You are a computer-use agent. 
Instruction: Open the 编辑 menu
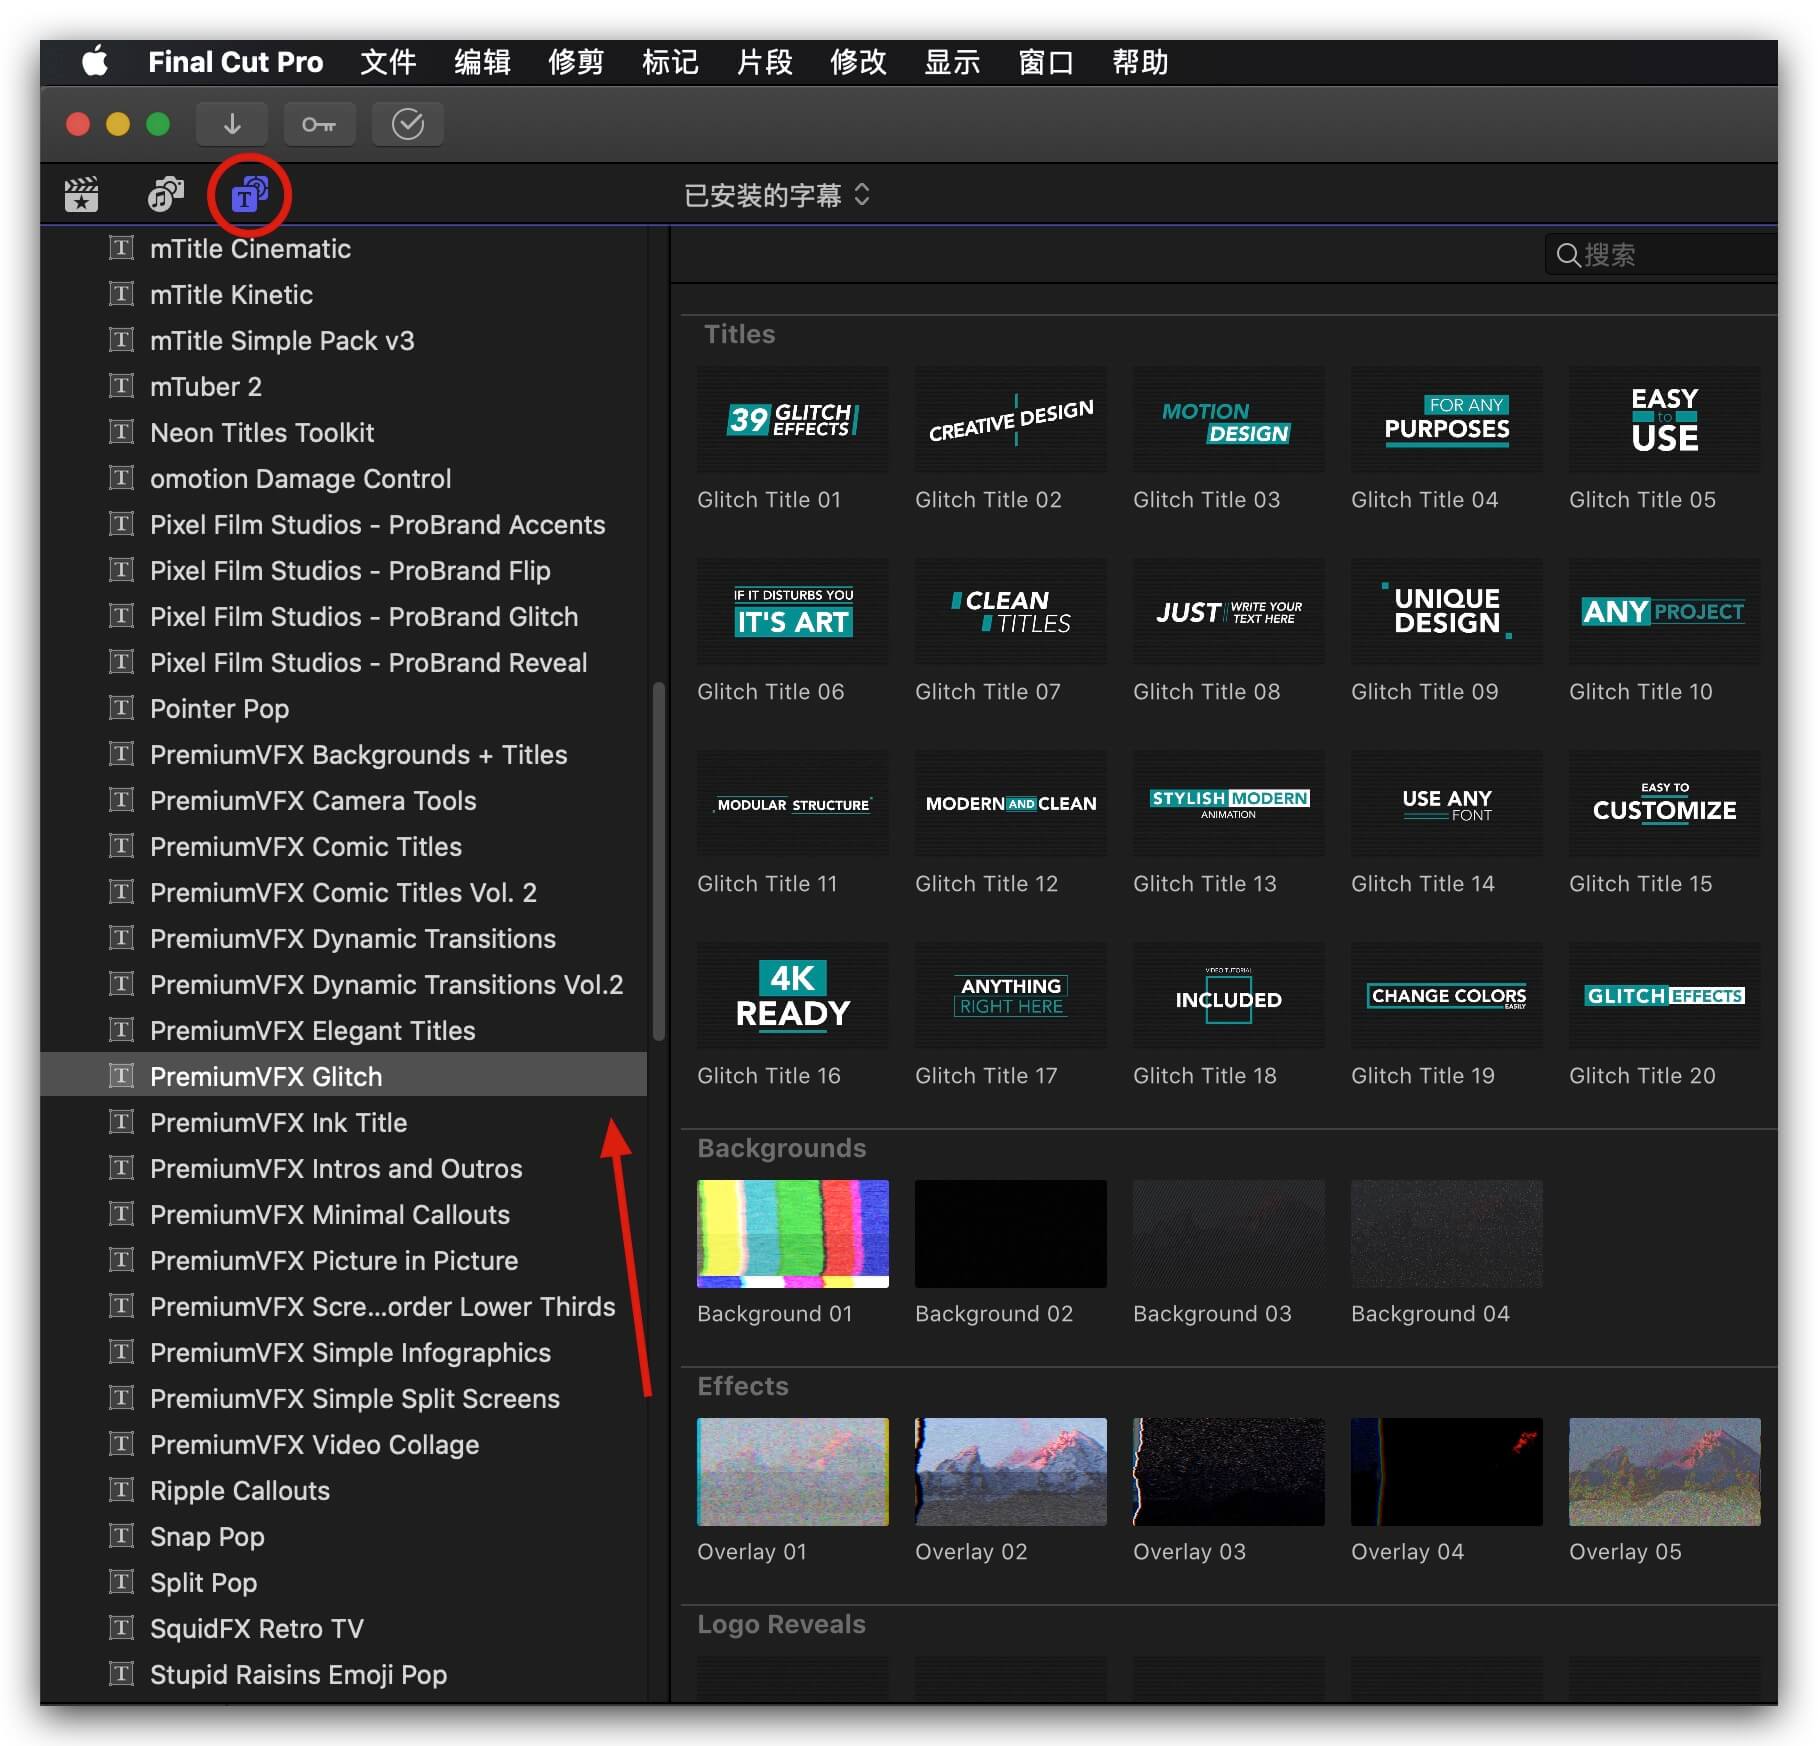pos(482,62)
